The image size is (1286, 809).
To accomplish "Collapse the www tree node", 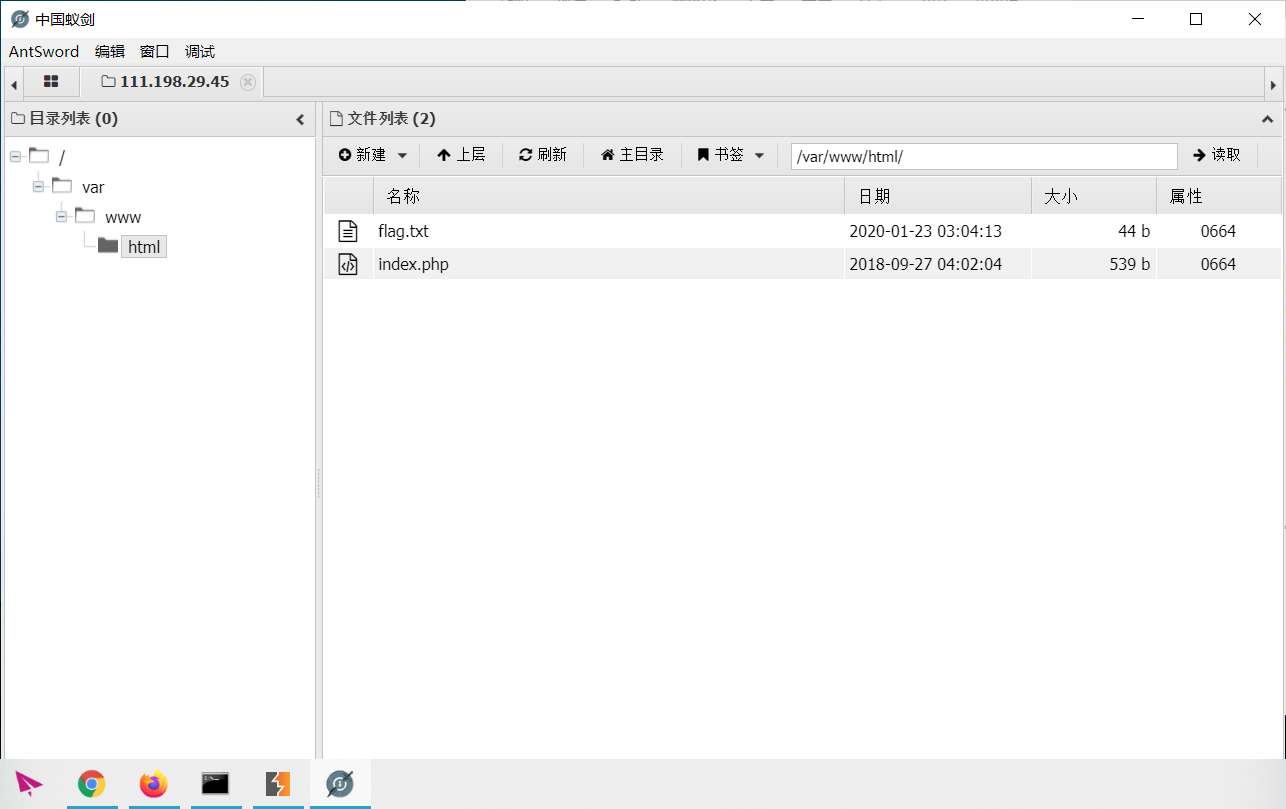I will (x=61, y=217).
